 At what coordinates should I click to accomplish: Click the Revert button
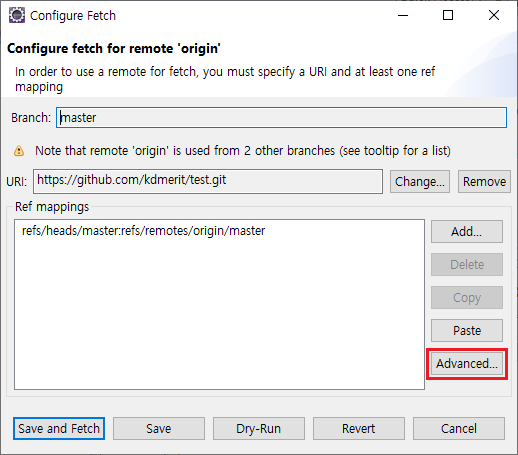[359, 428]
